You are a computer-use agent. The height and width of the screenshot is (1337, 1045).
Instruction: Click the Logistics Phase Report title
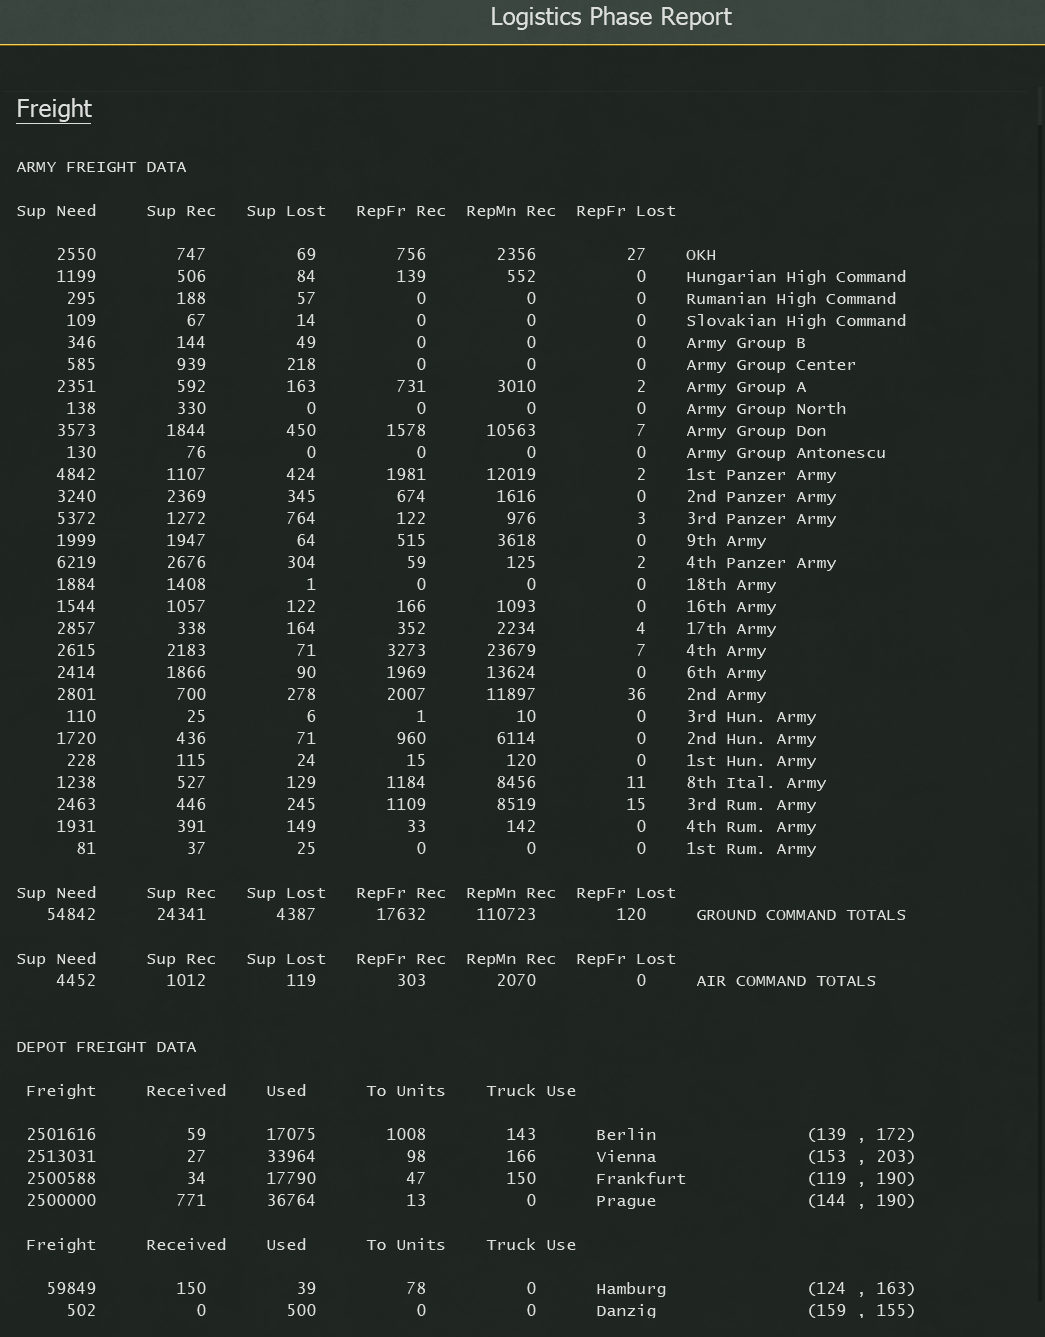[611, 17]
